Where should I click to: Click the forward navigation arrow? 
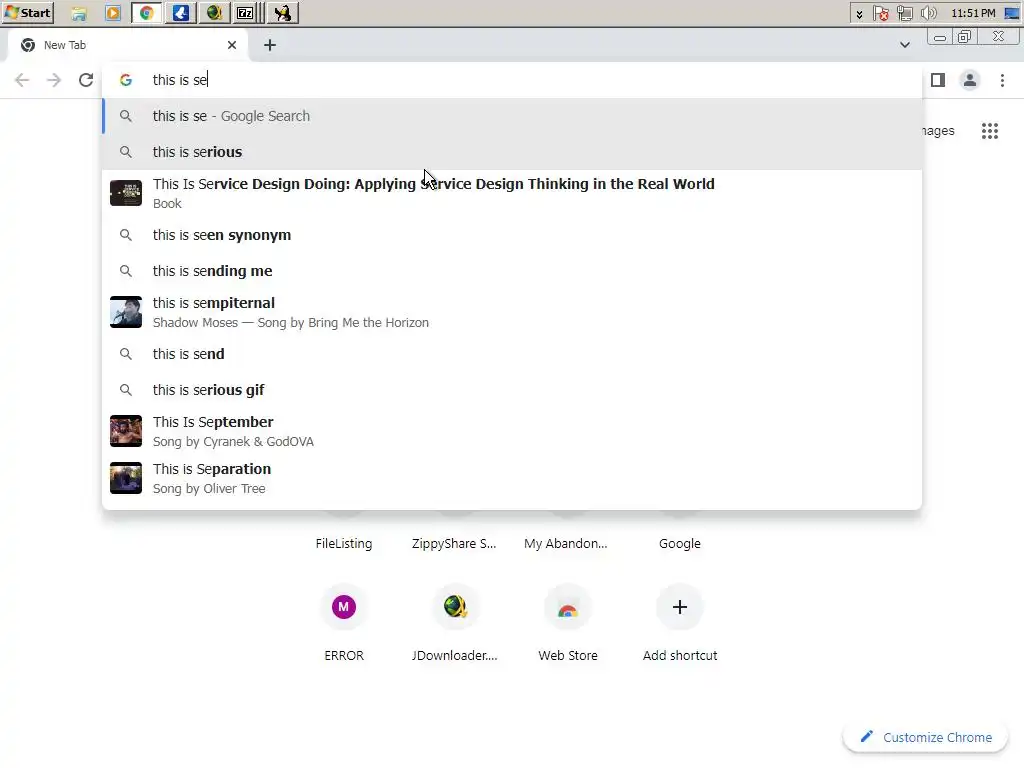pyautogui.click(x=54, y=80)
